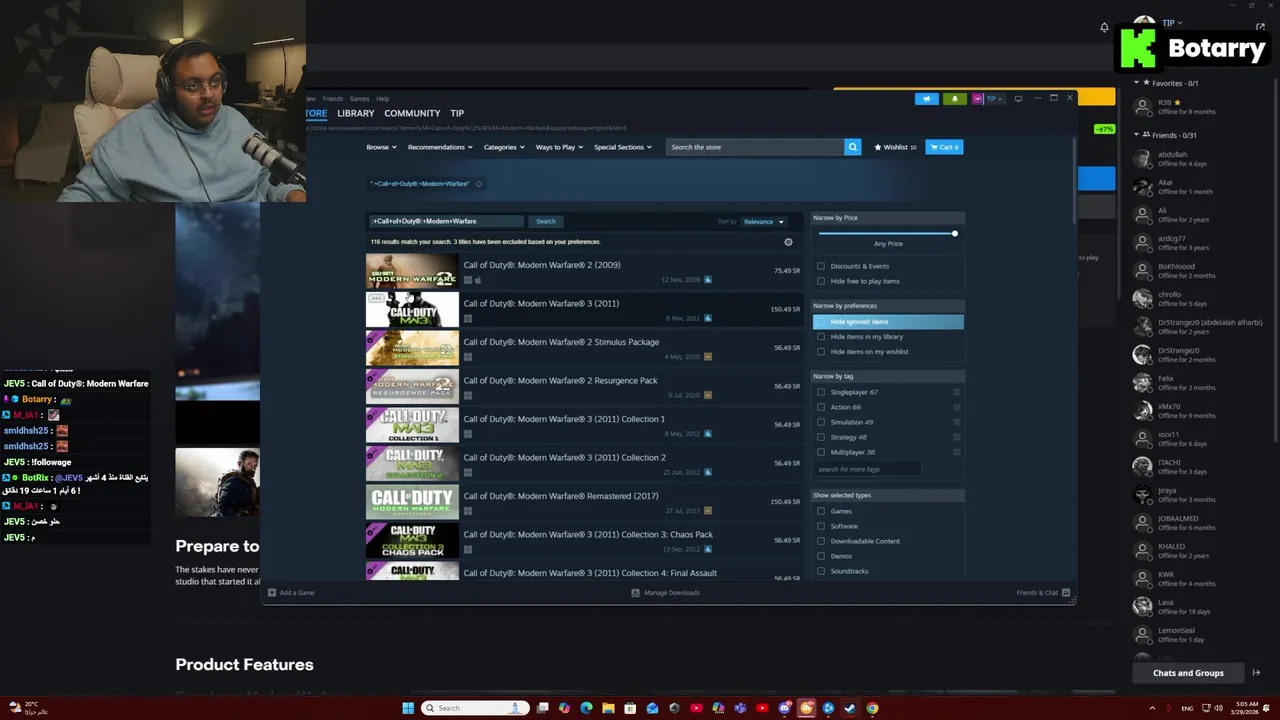Enable Hide free to play items
Image resolution: width=1280 pixels, height=720 pixels.
[x=821, y=281]
